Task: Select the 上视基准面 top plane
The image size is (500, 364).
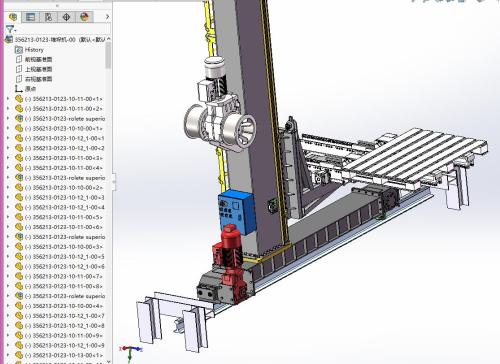Action: [38, 69]
